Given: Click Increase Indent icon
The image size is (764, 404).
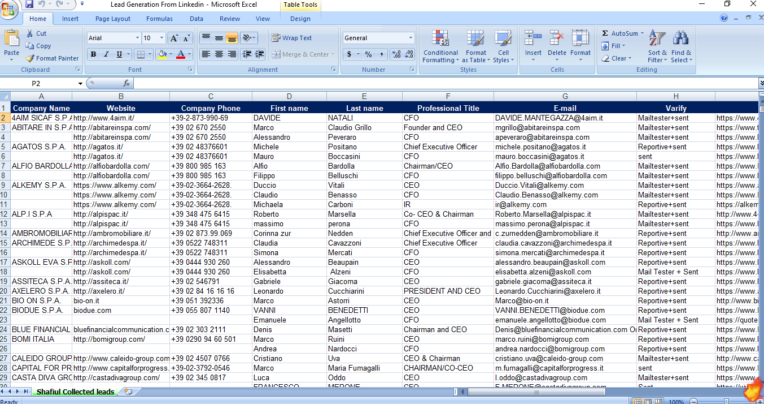Looking at the screenshot, I should pyautogui.click(x=260, y=55).
